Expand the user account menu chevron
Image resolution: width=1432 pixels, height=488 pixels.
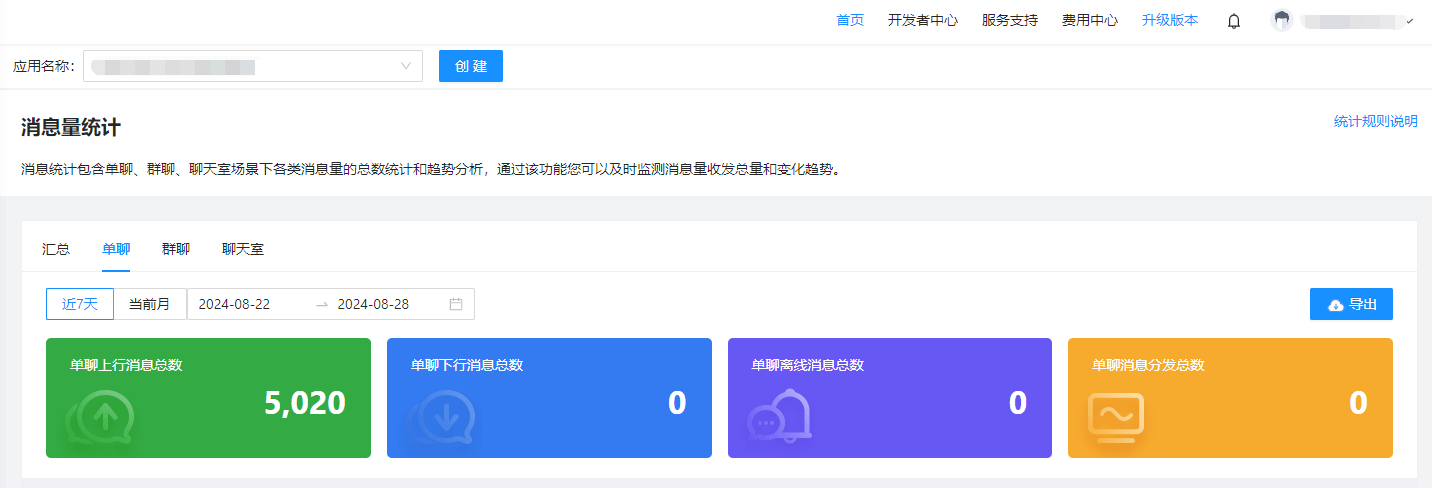click(x=1410, y=21)
